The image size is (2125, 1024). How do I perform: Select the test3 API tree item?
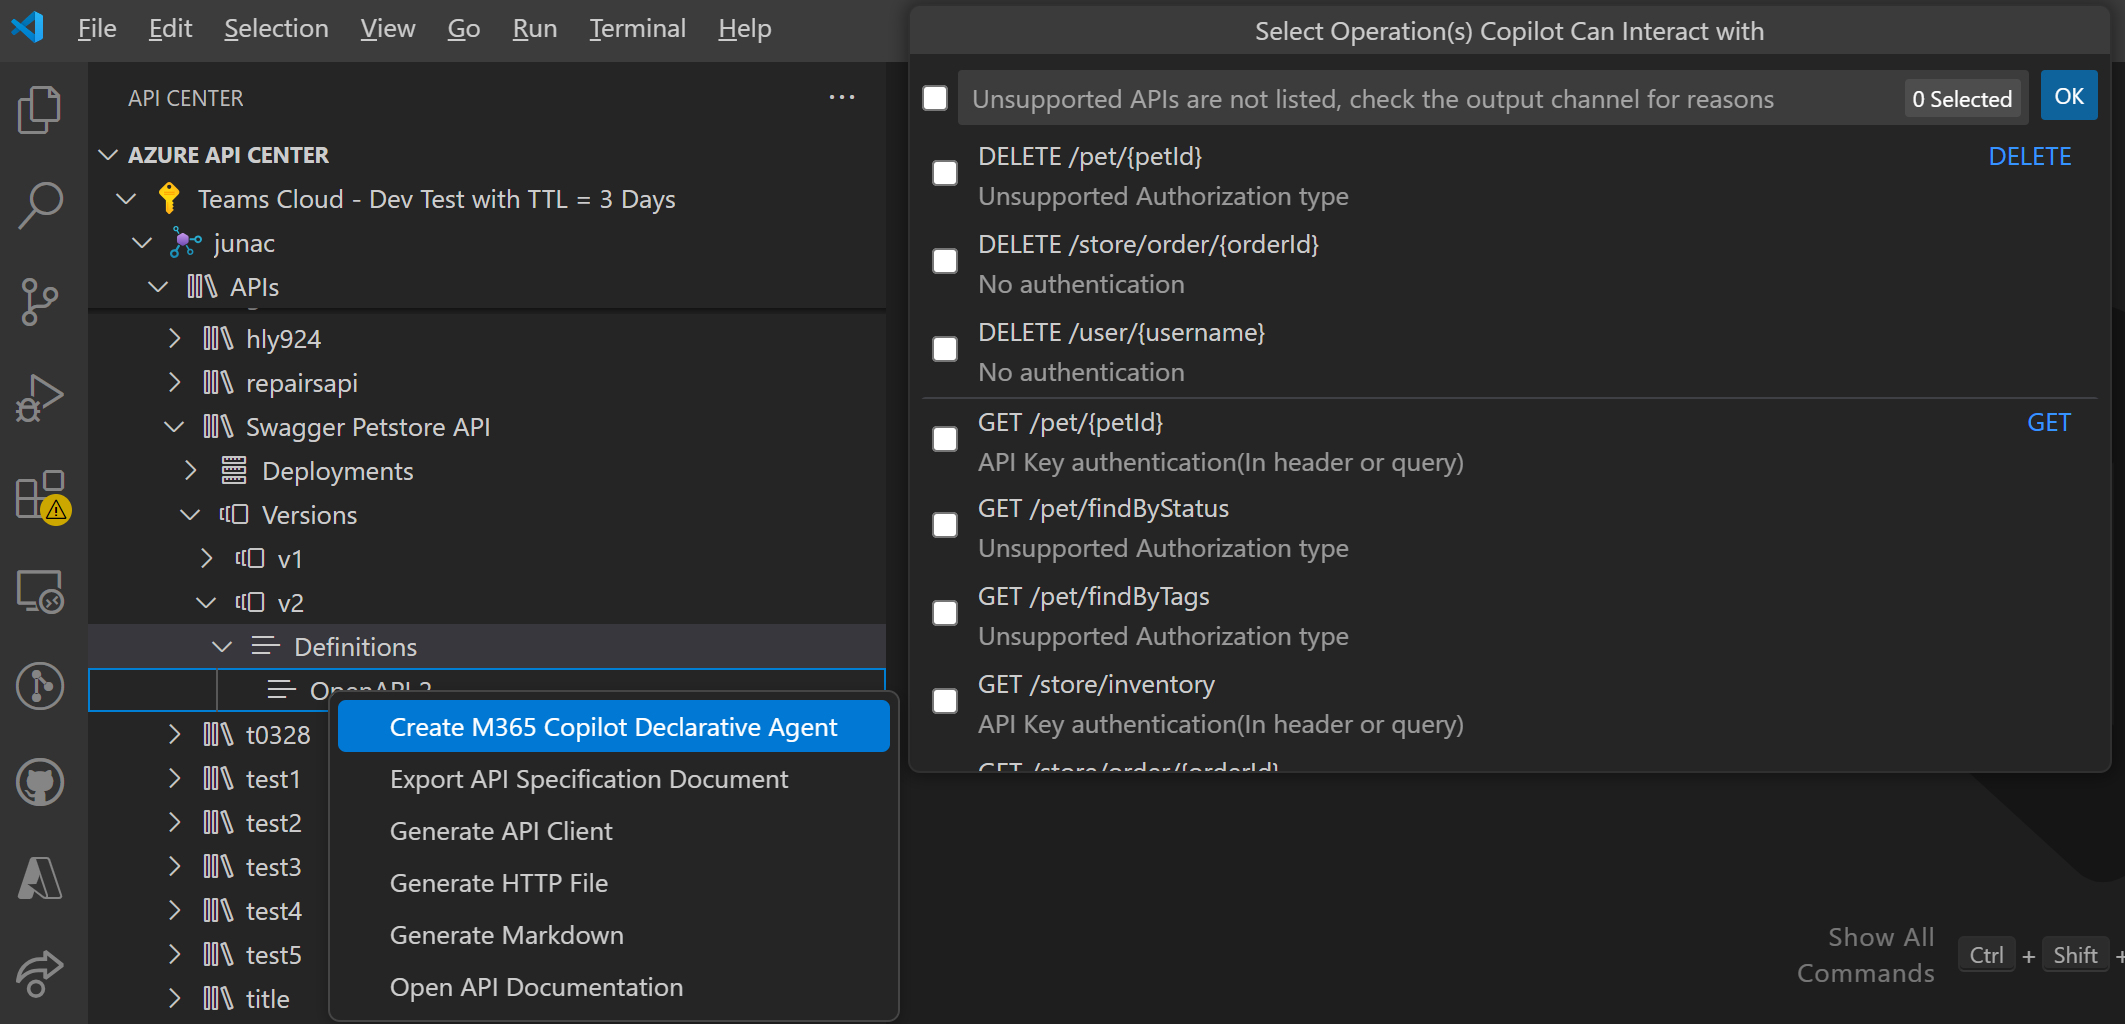click(x=273, y=867)
